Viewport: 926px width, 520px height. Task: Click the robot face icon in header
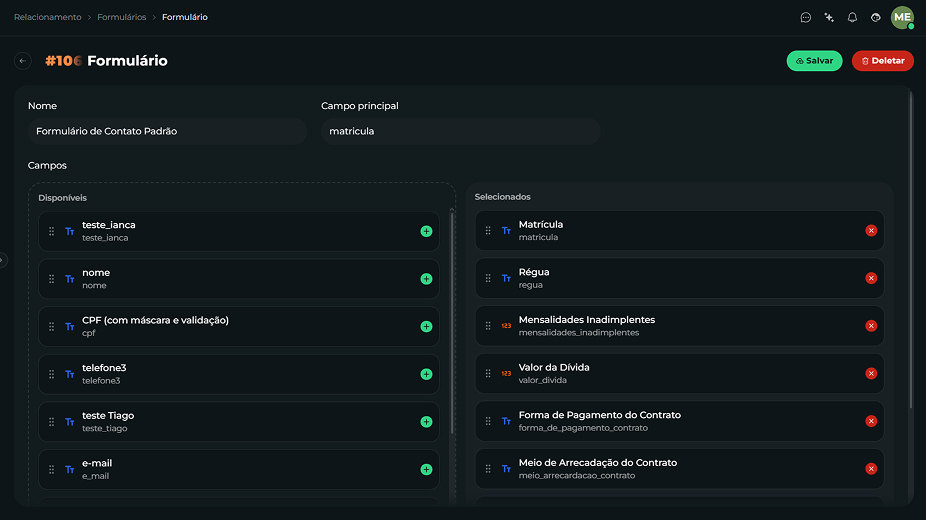tap(876, 18)
